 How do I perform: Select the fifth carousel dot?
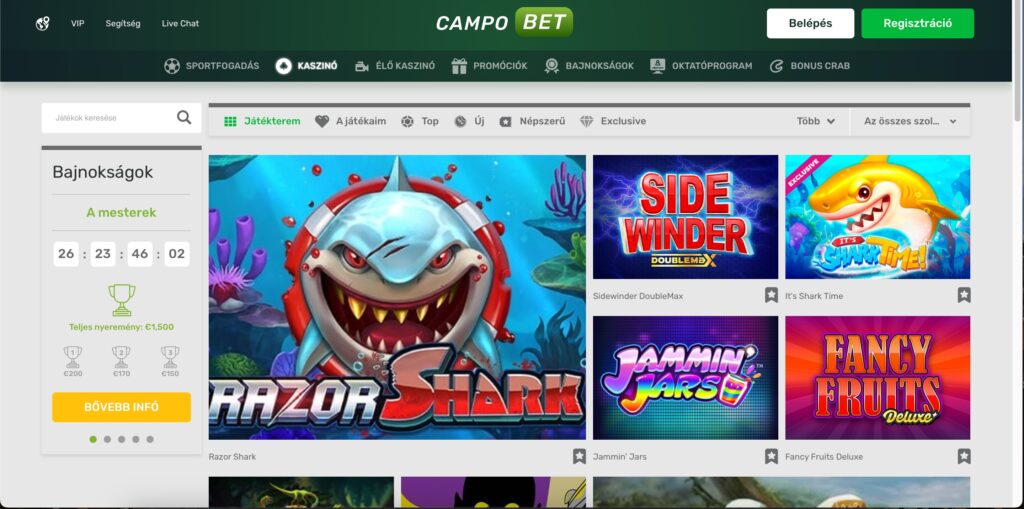pos(150,439)
